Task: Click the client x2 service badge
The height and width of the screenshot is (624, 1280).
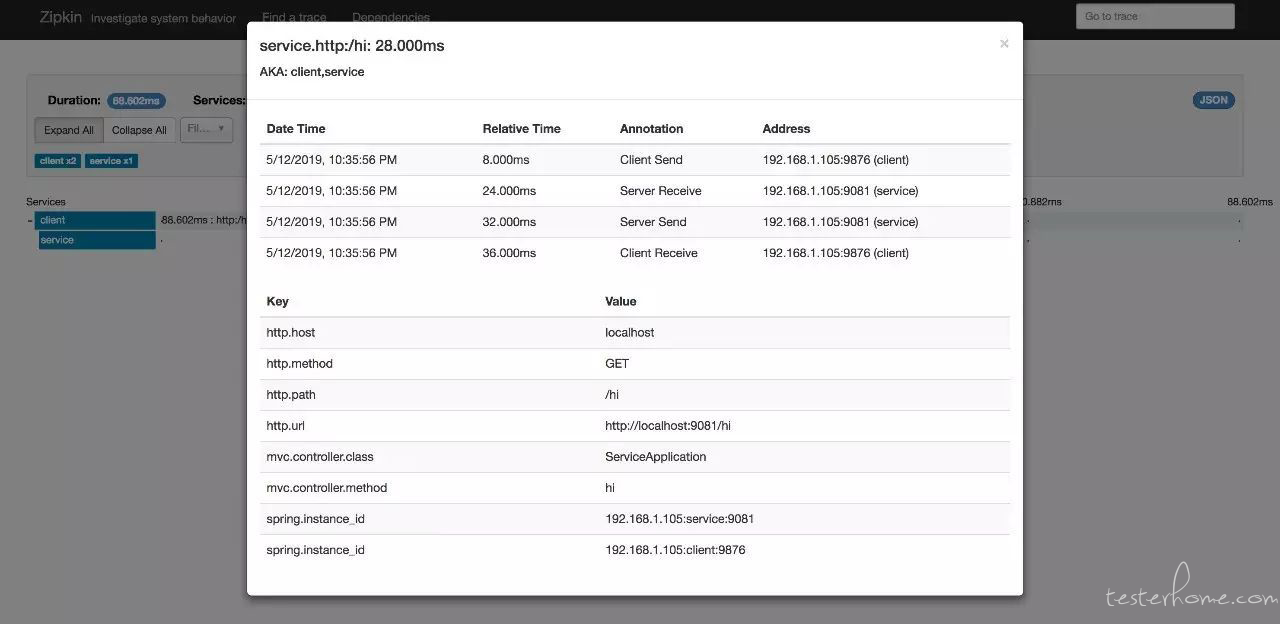Action: [58, 161]
